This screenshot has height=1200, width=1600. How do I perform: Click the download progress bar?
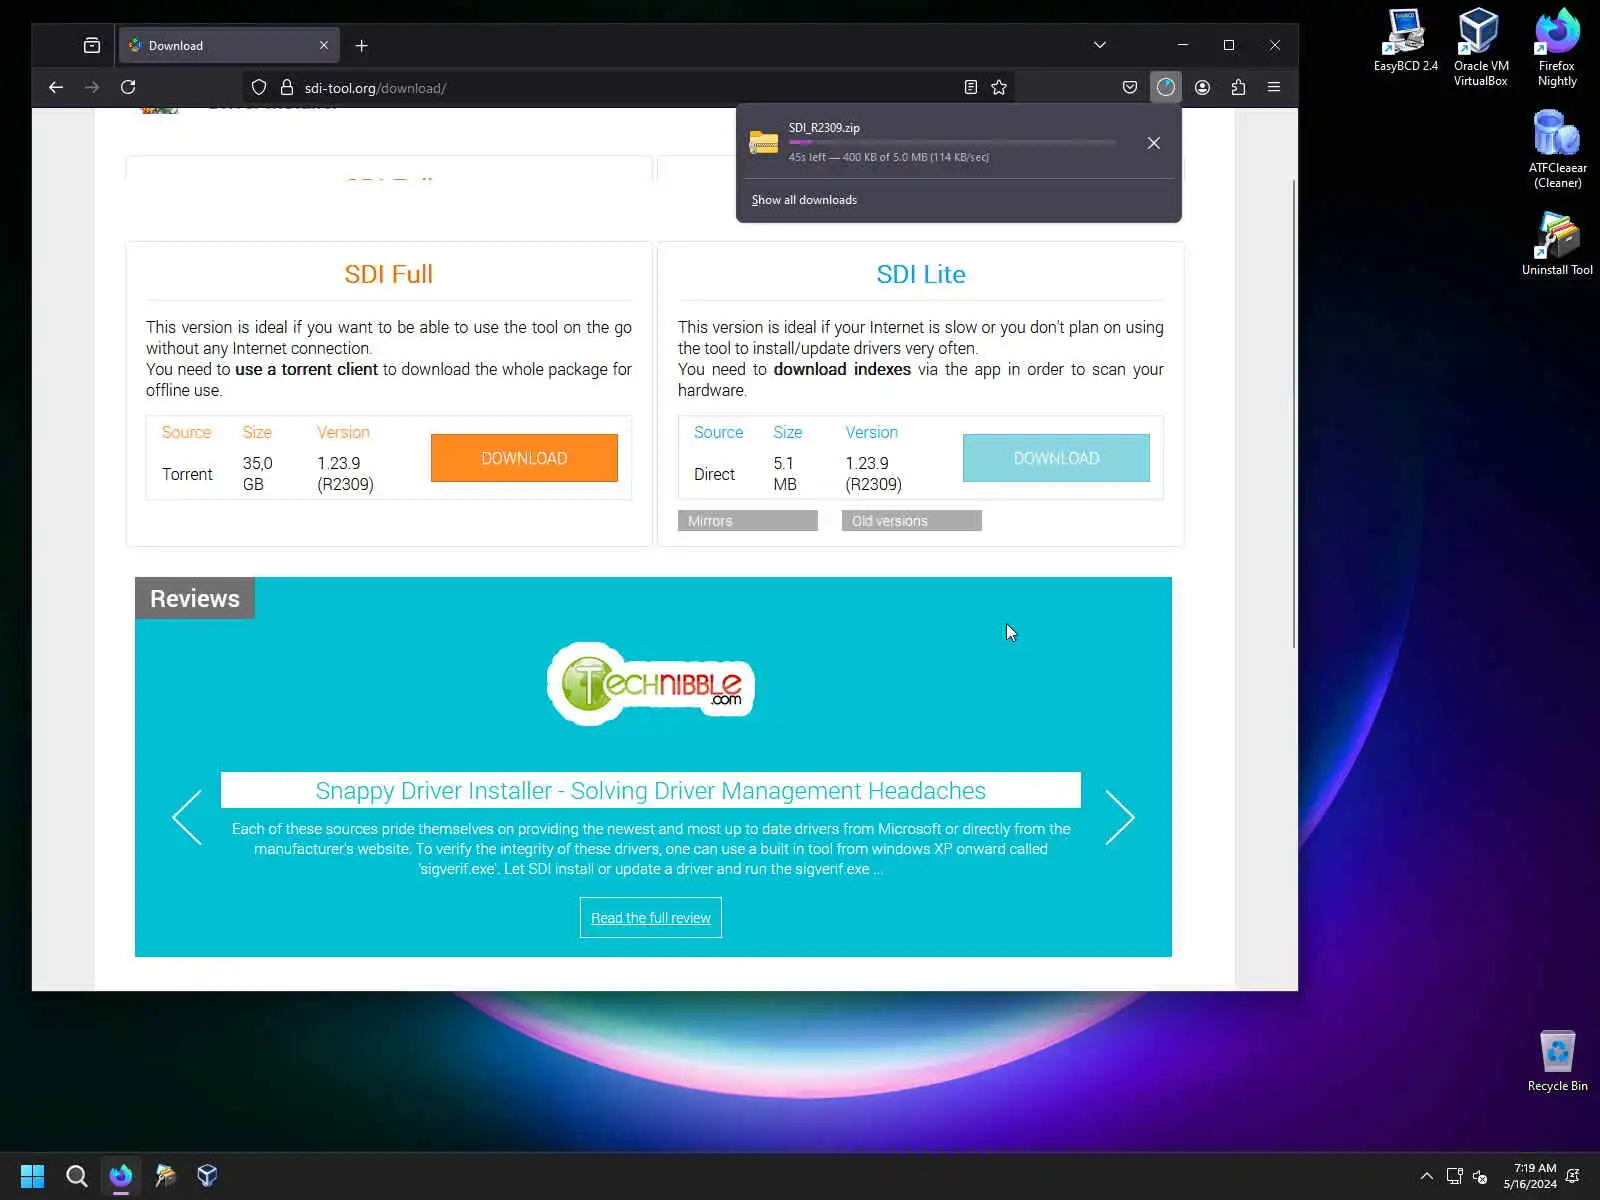pos(952,142)
